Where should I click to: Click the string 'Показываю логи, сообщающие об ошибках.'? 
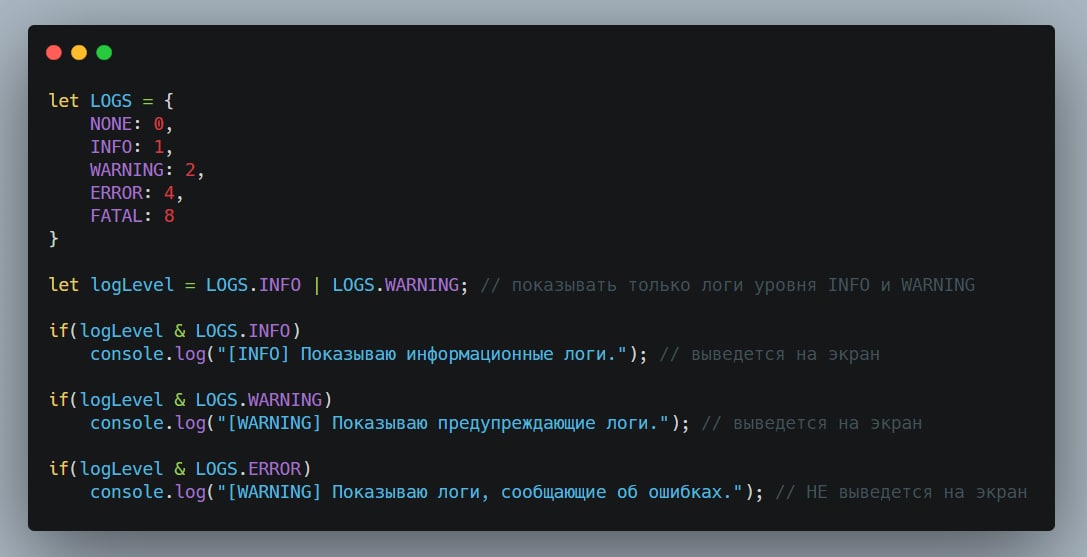point(532,491)
